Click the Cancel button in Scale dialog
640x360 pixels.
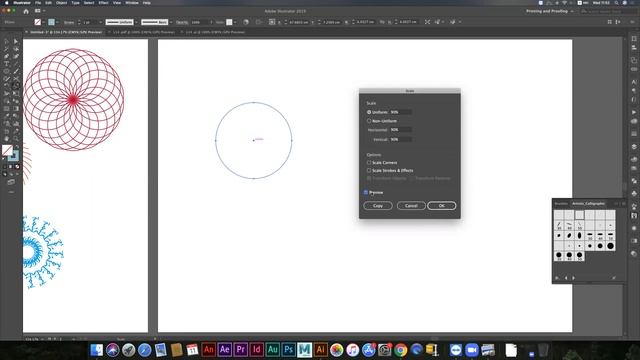click(411, 206)
